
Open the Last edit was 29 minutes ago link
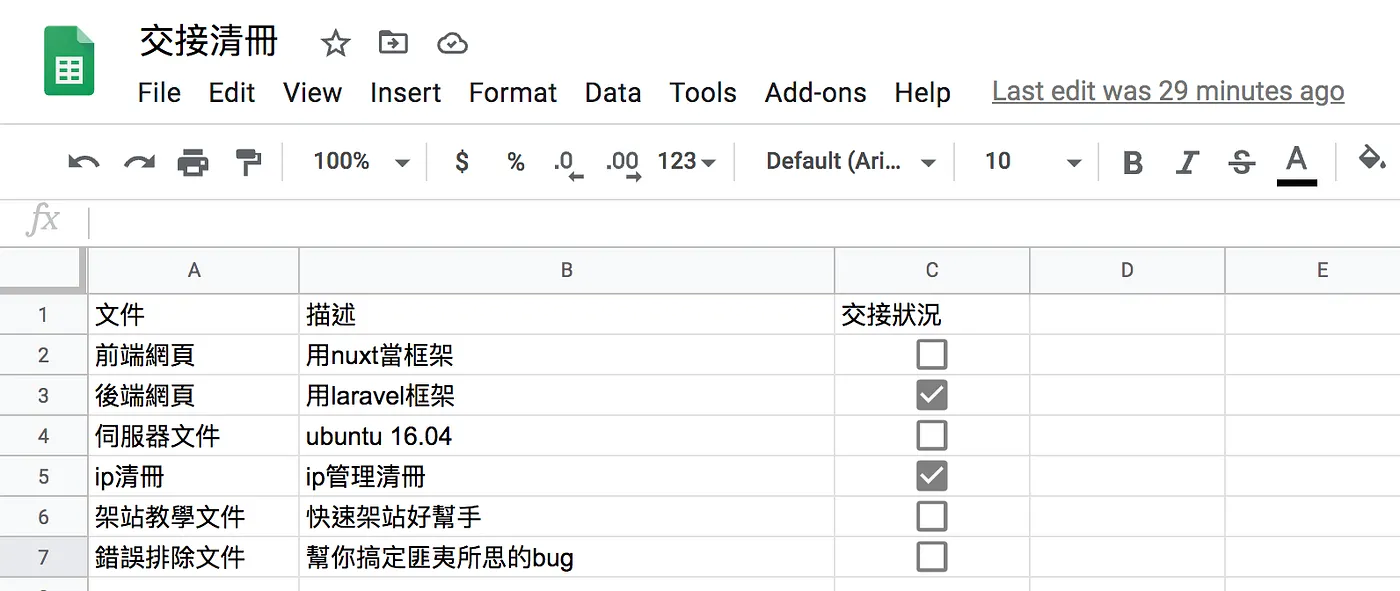(1168, 92)
